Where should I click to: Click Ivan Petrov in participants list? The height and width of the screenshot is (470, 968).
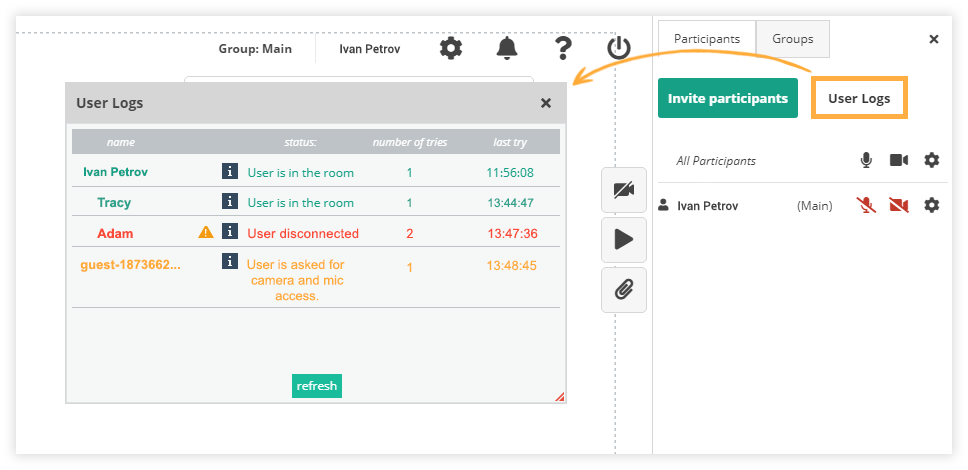coord(707,206)
